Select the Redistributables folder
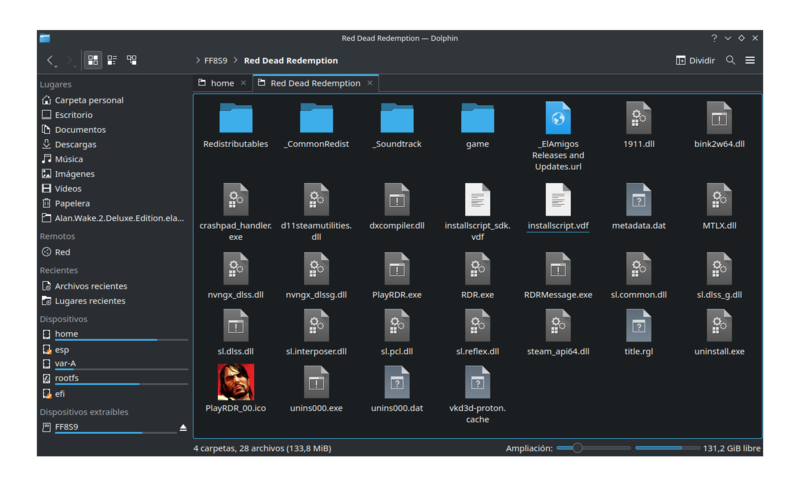 coord(236,126)
